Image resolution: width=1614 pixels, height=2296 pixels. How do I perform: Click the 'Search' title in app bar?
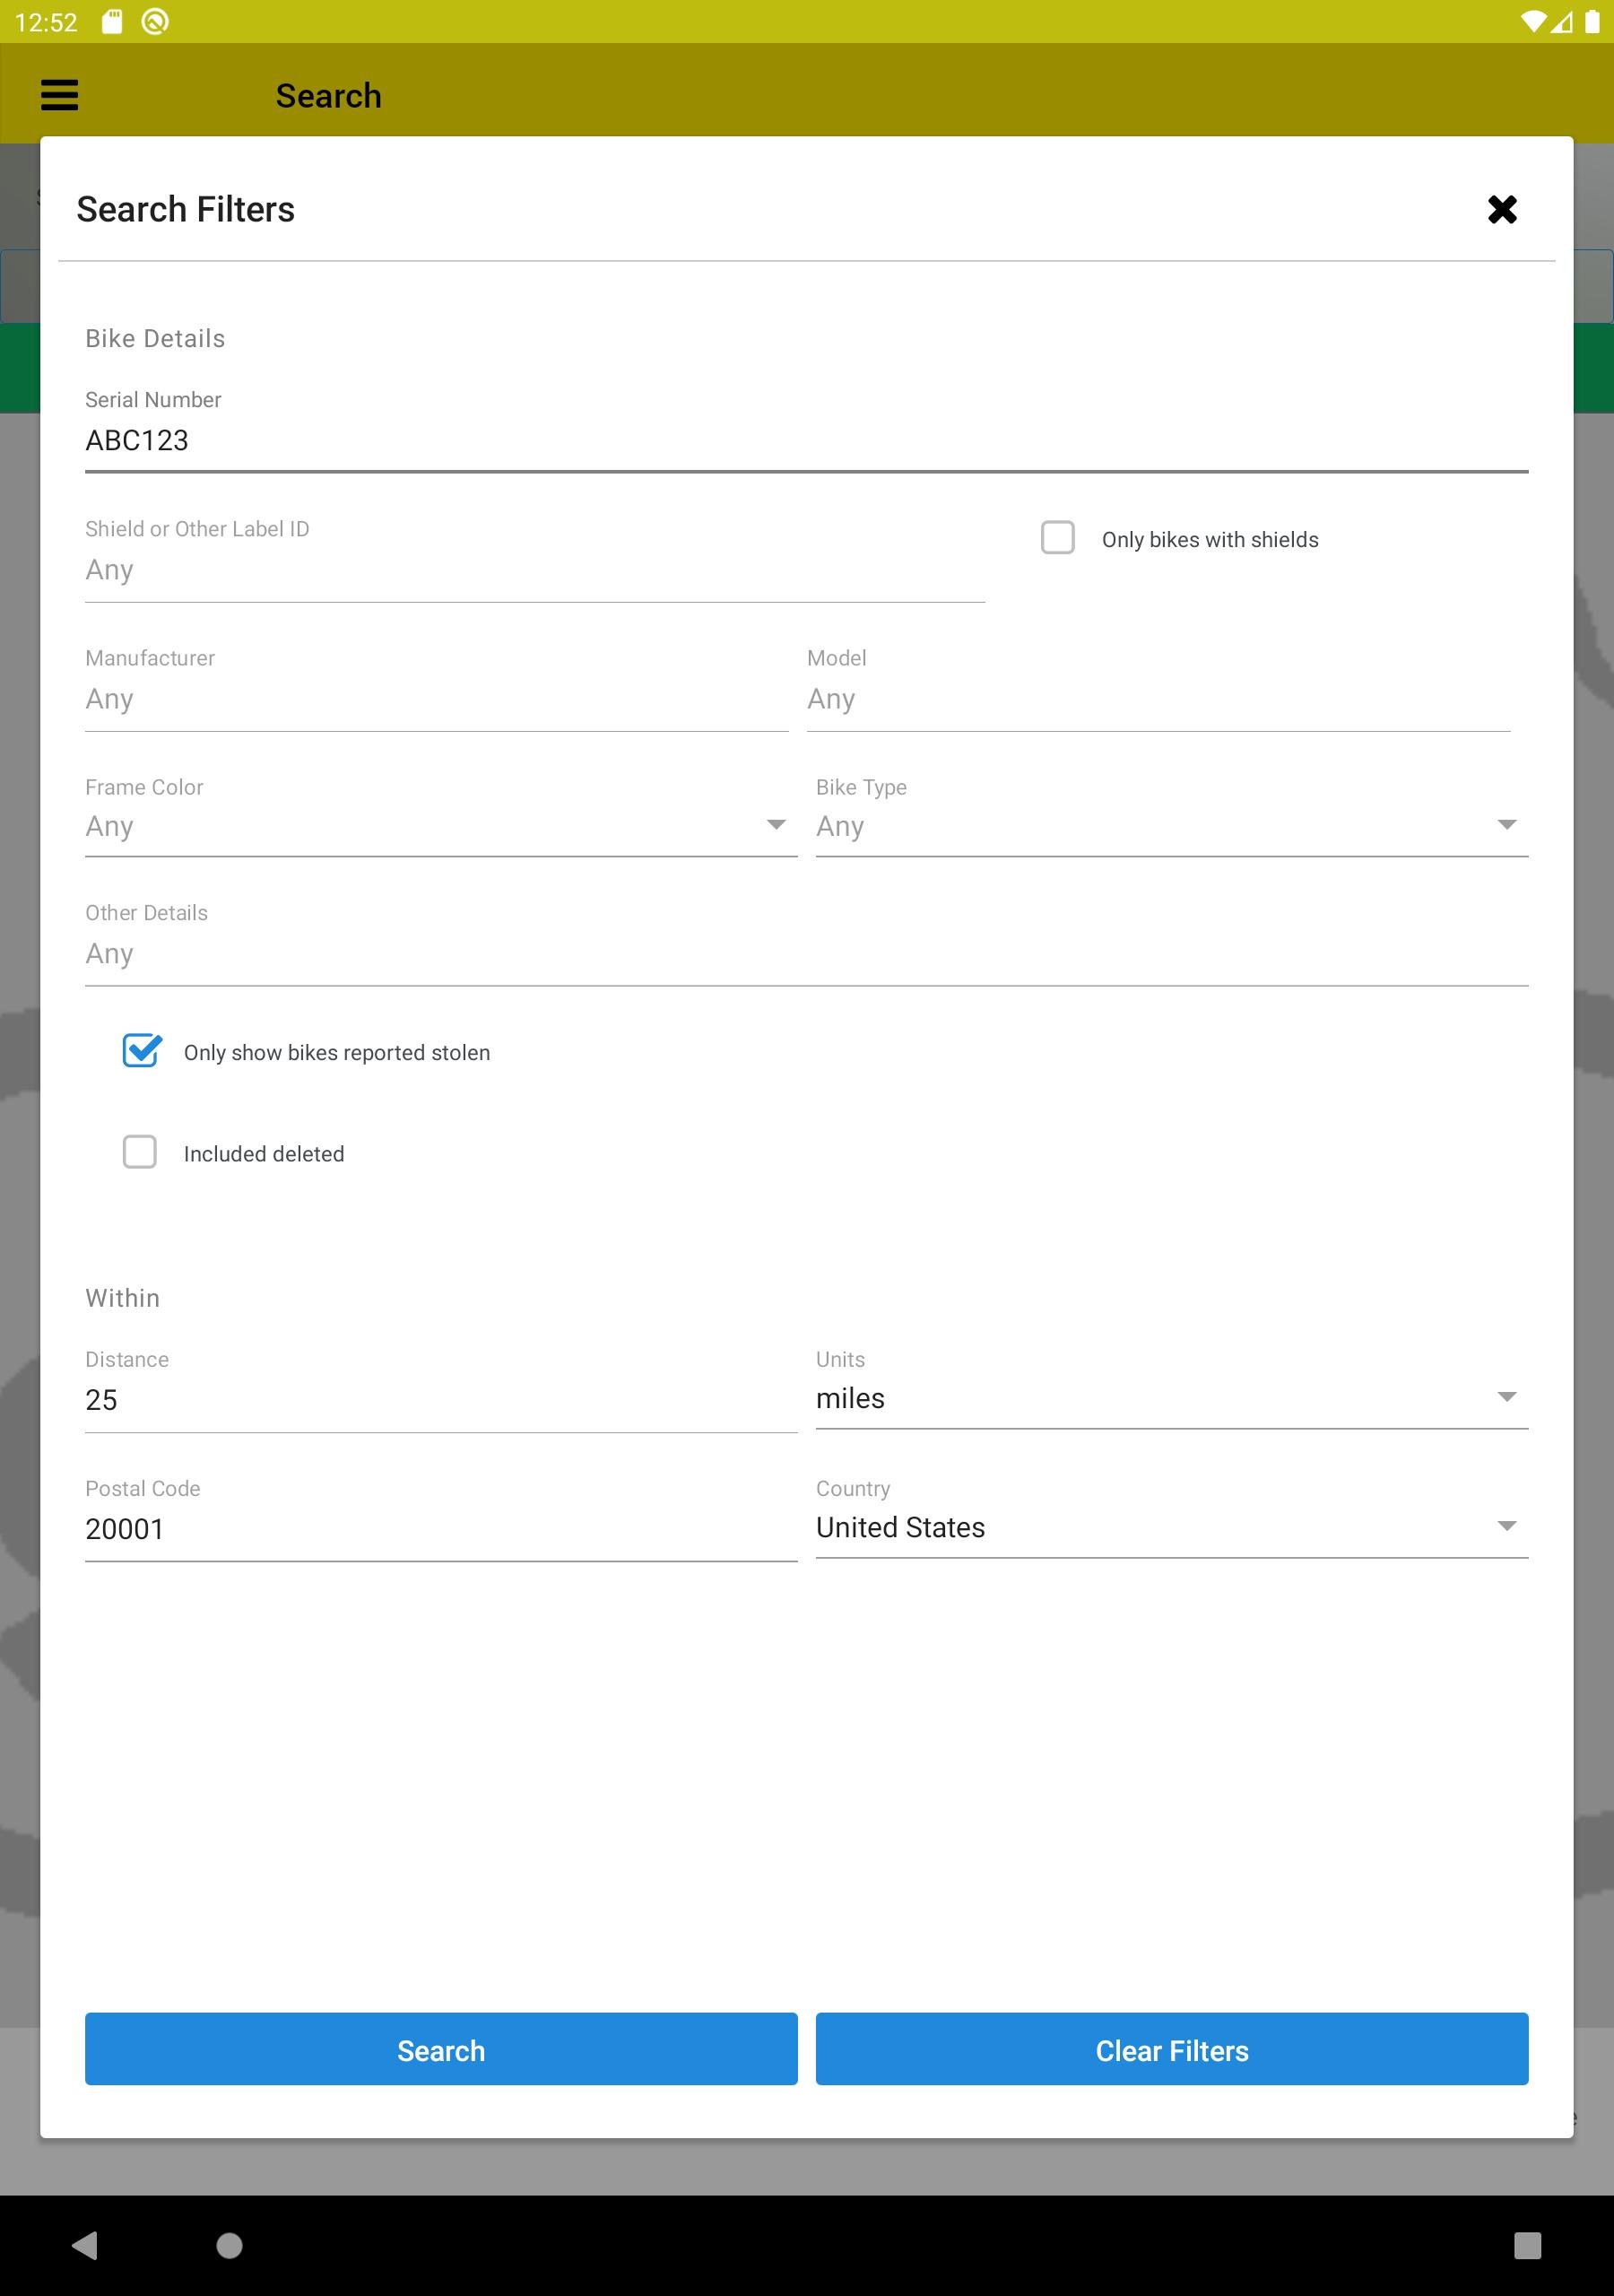329,96
